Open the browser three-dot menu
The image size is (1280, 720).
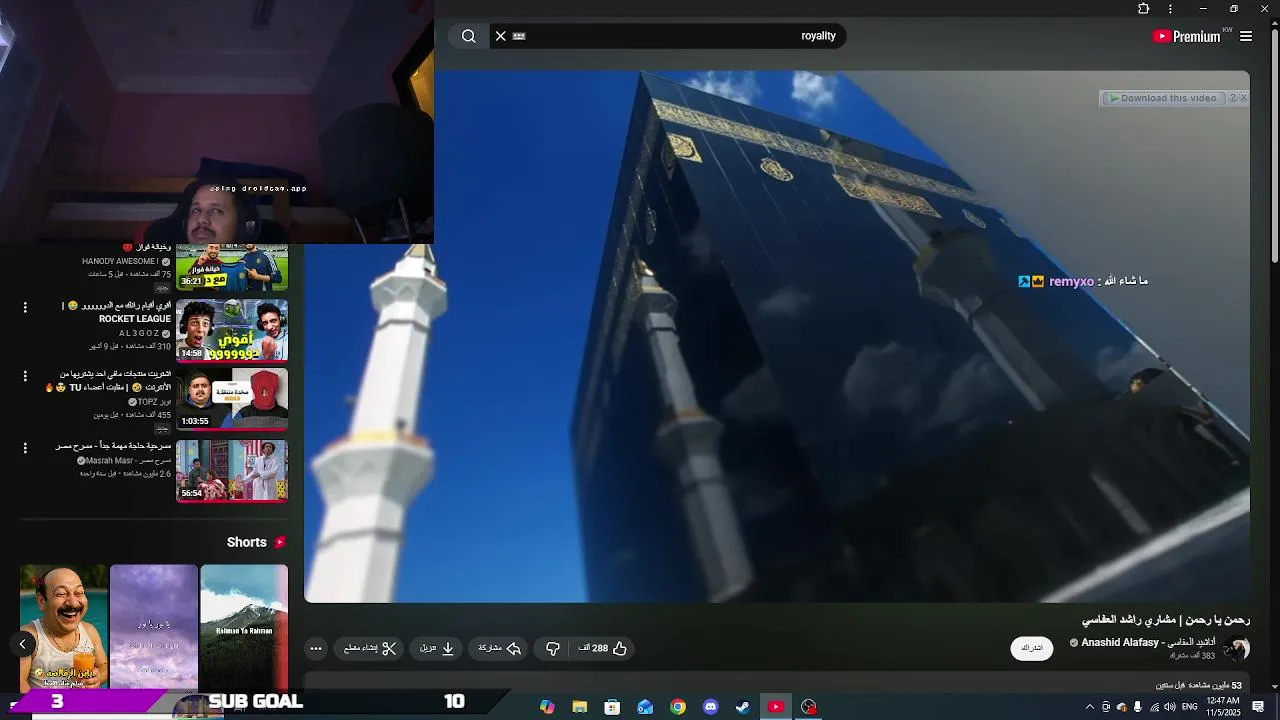[x=1170, y=9]
